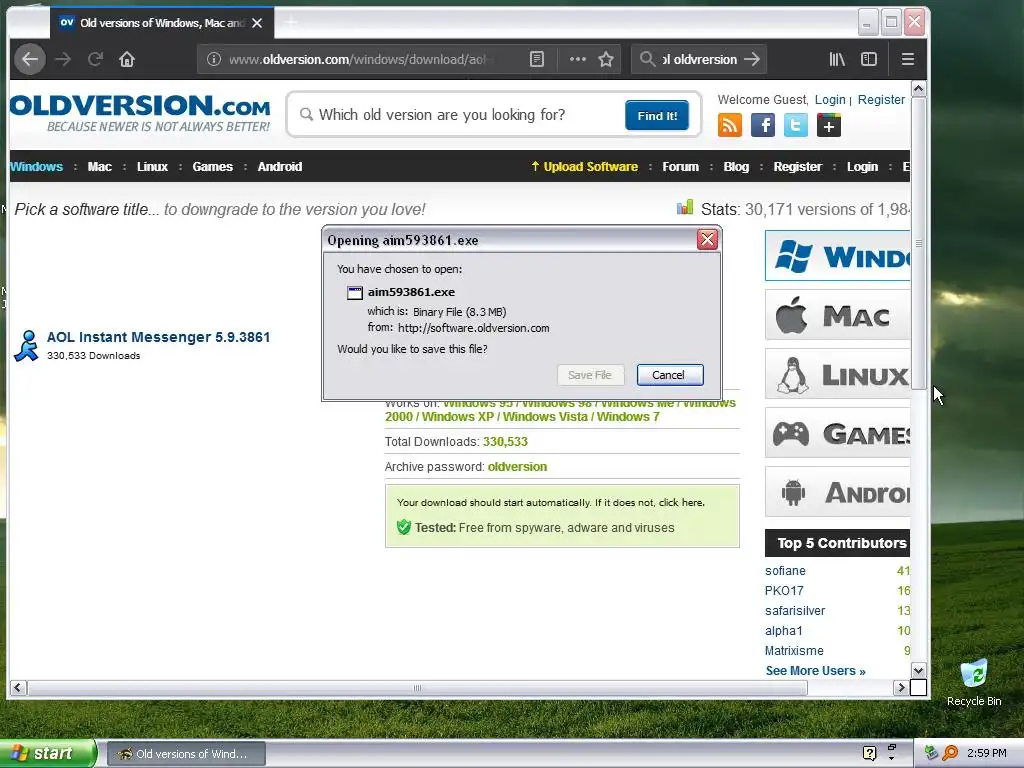Open the Forum nav item

[680, 167]
